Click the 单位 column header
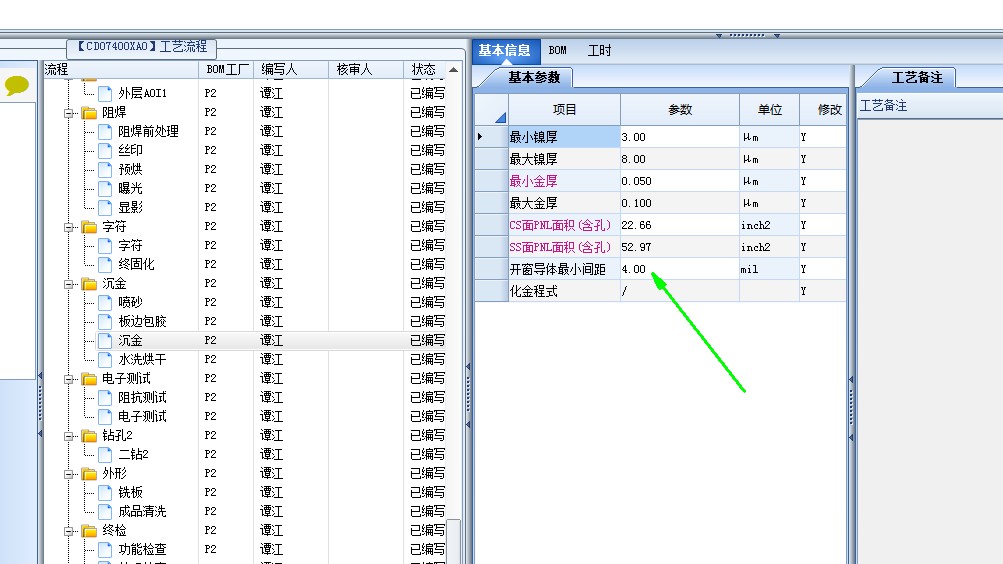The height and width of the screenshot is (564, 1003). [x=770, y=110]
